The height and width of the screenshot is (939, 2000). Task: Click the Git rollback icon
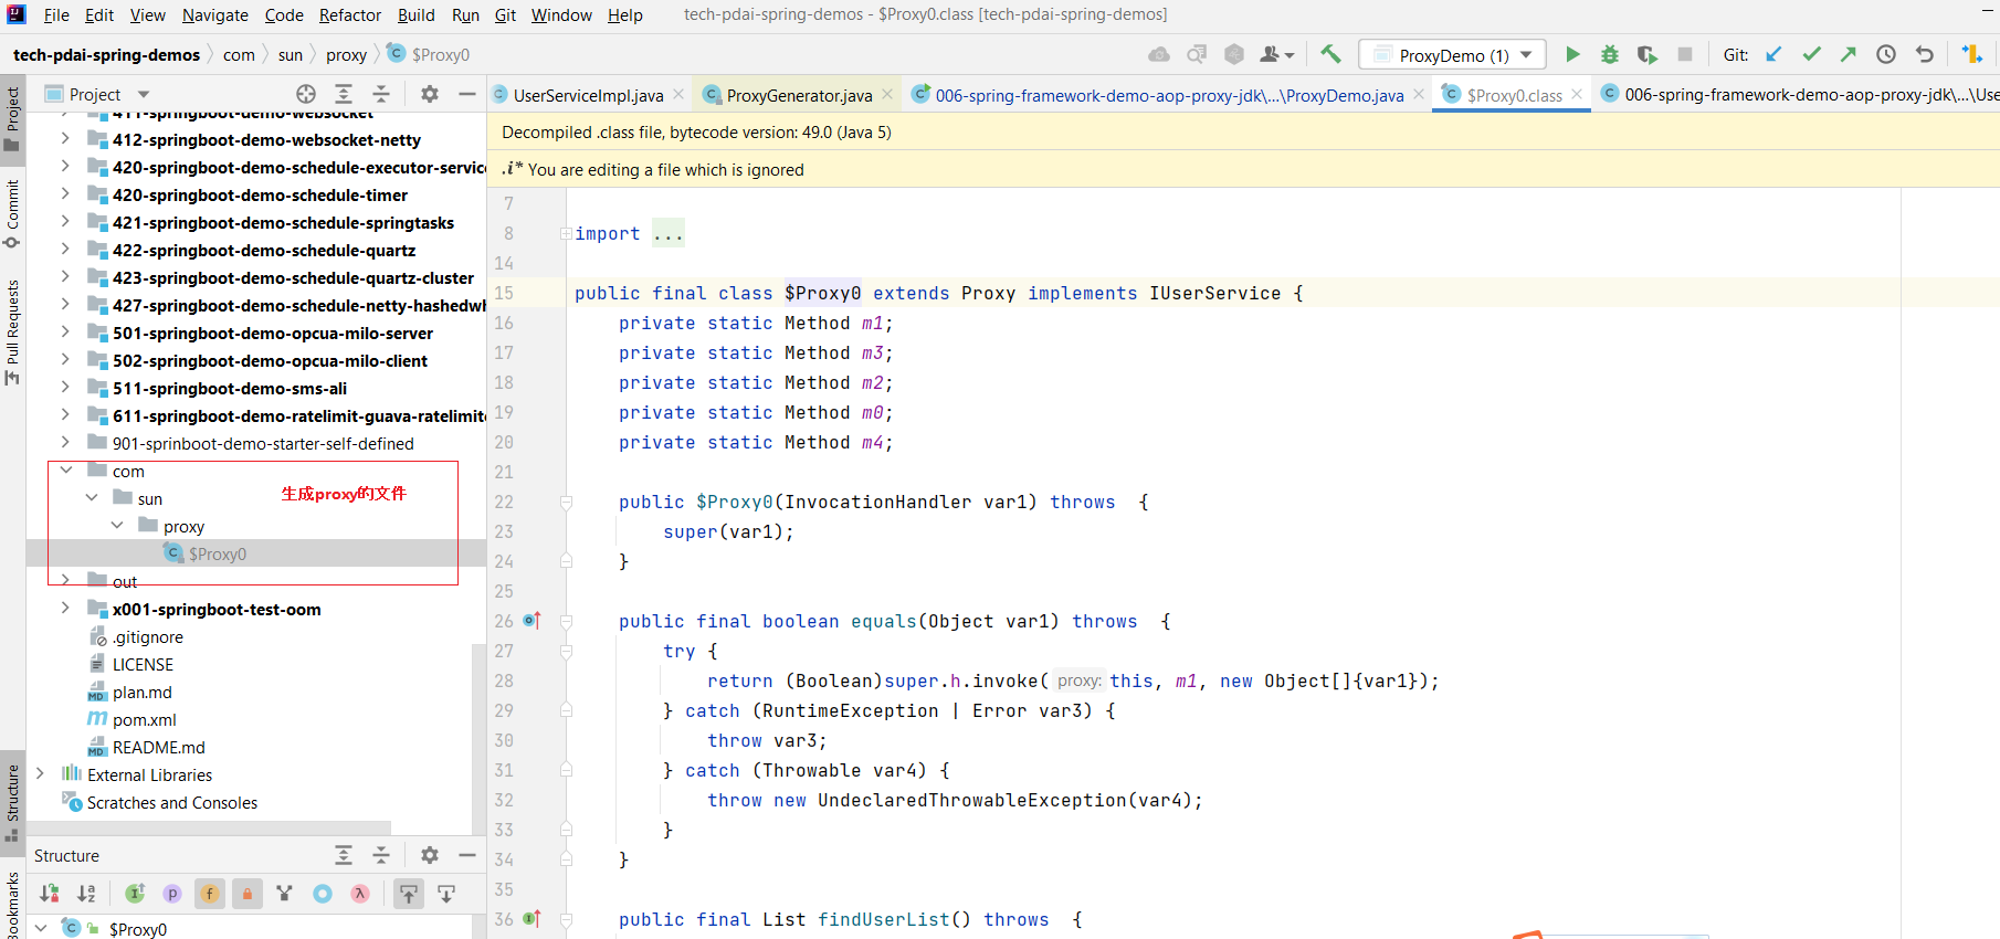1924,55
